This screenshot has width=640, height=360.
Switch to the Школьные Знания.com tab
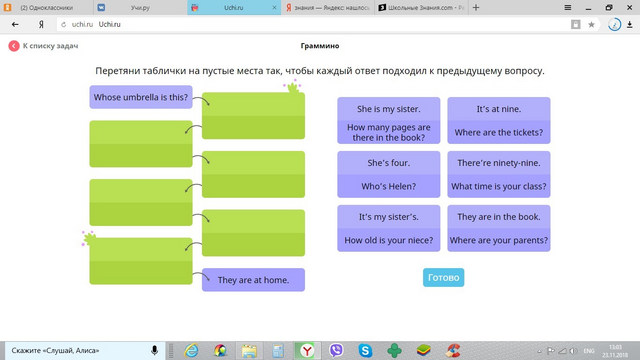tap(421, 7)
